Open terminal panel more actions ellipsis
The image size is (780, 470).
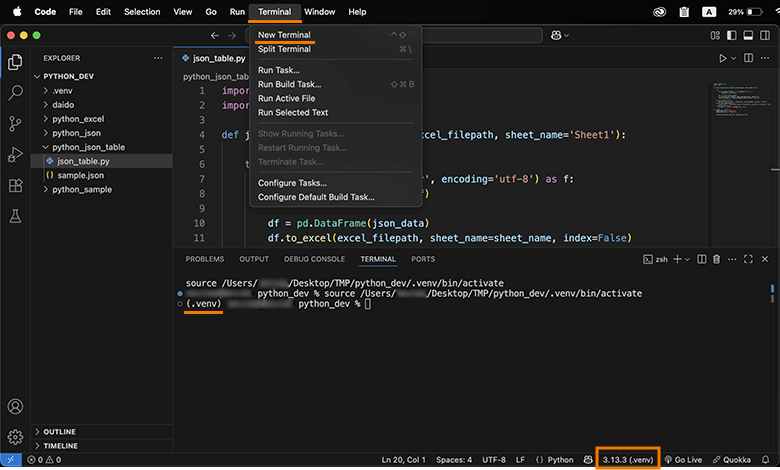[x=732, y=259]
